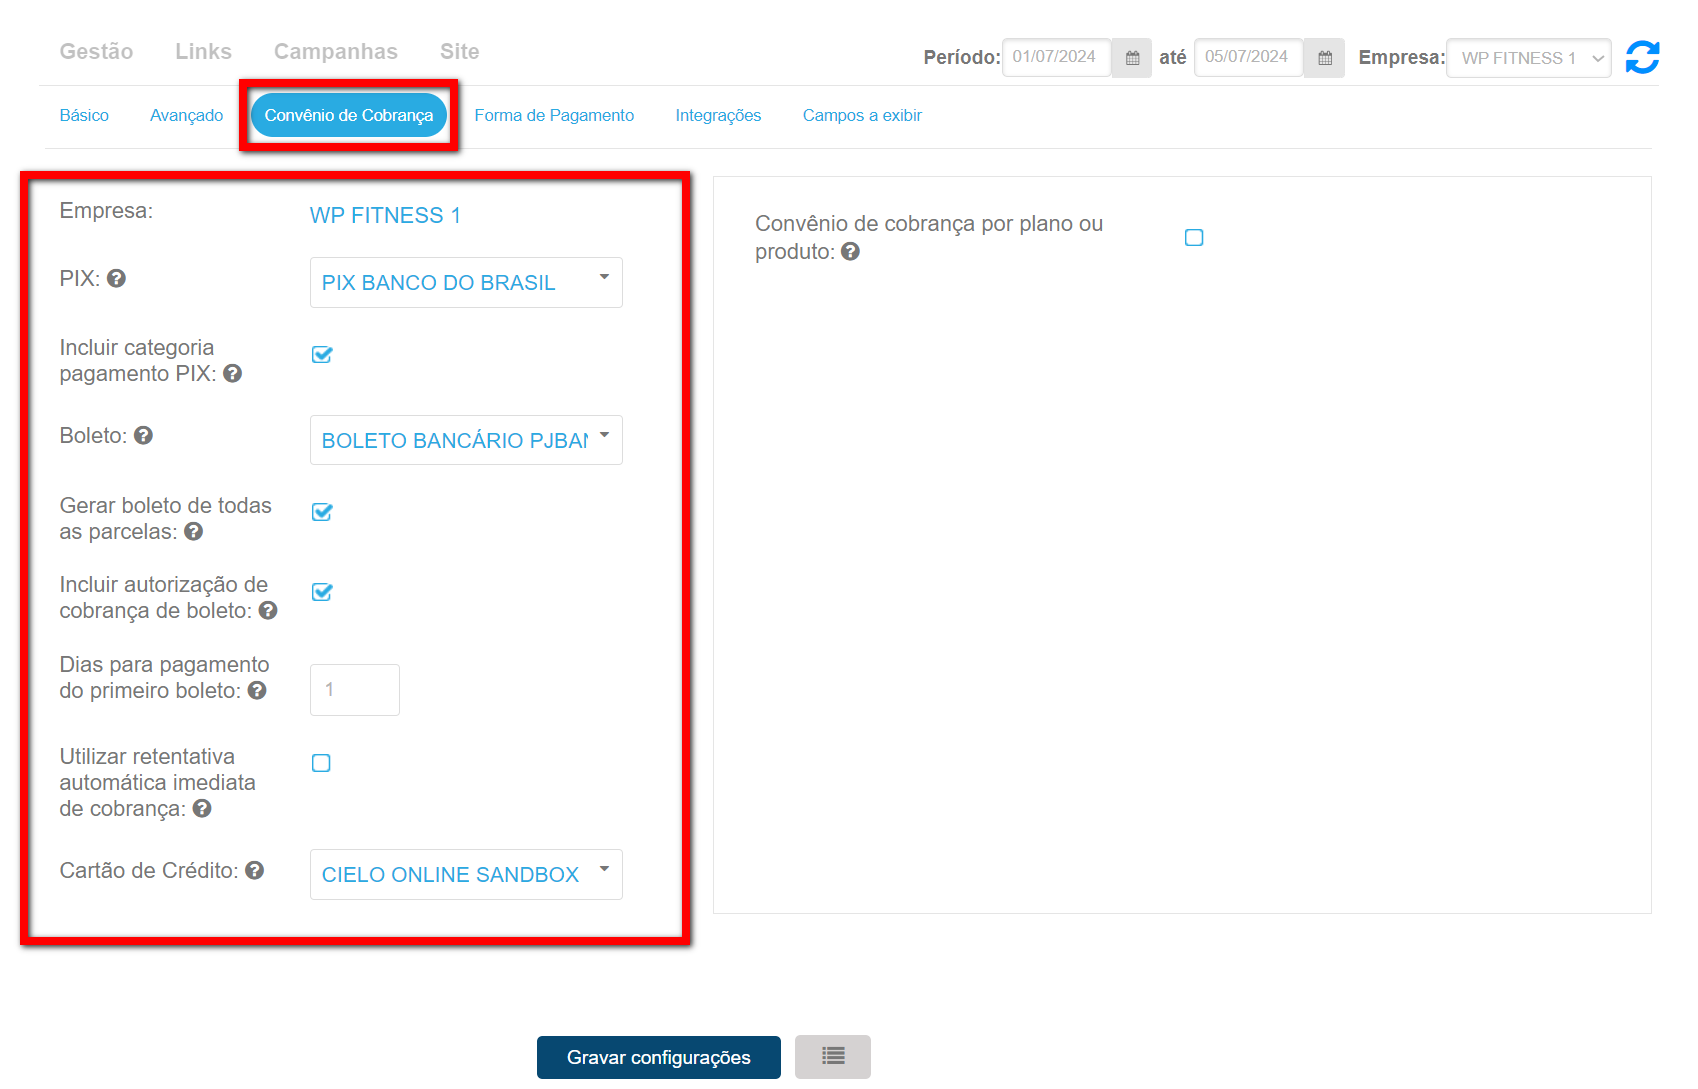This screenshot has height=1089, width=1698.
Task: Uncheck Incluir autorização de cobrança de boleto
Action: point(321,592)
